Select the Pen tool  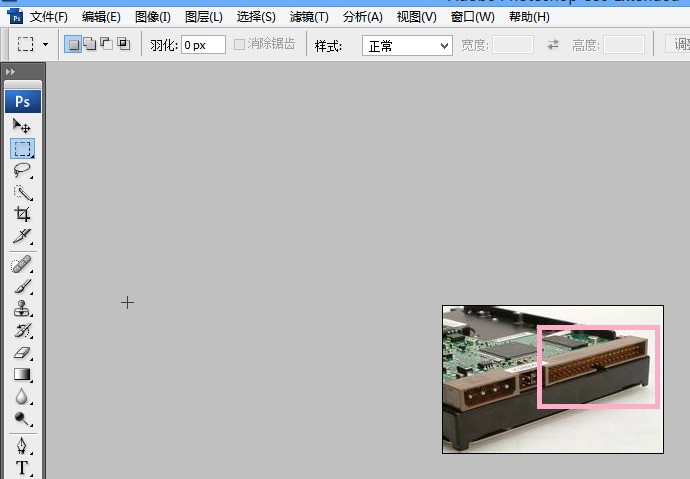click(x=22, y=445)
